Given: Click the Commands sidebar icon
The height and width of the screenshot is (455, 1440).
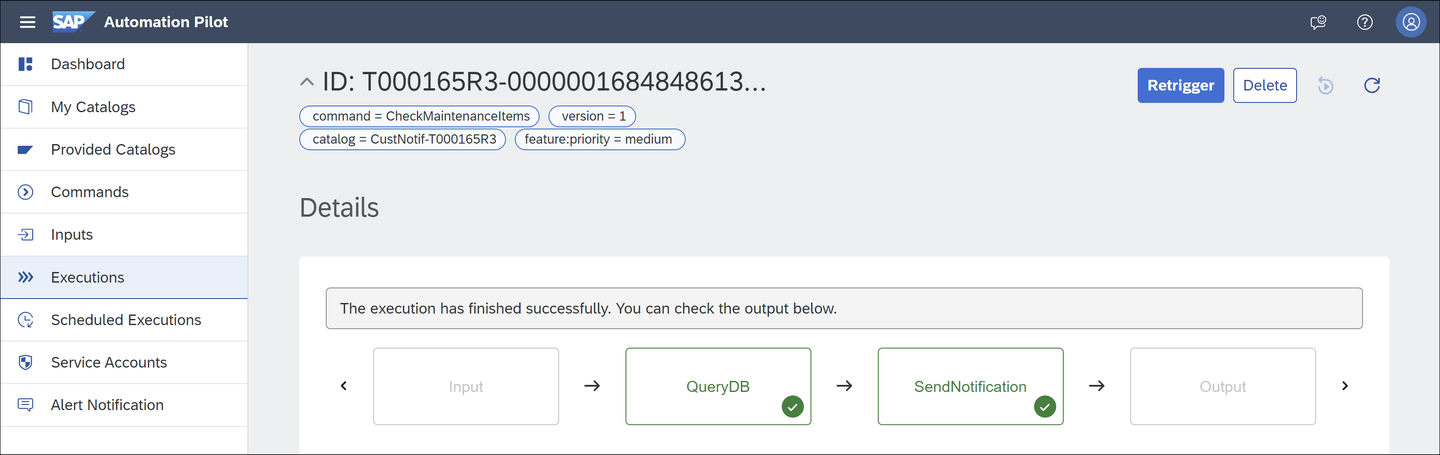Looking at the screenshot, I should (26, 192).
